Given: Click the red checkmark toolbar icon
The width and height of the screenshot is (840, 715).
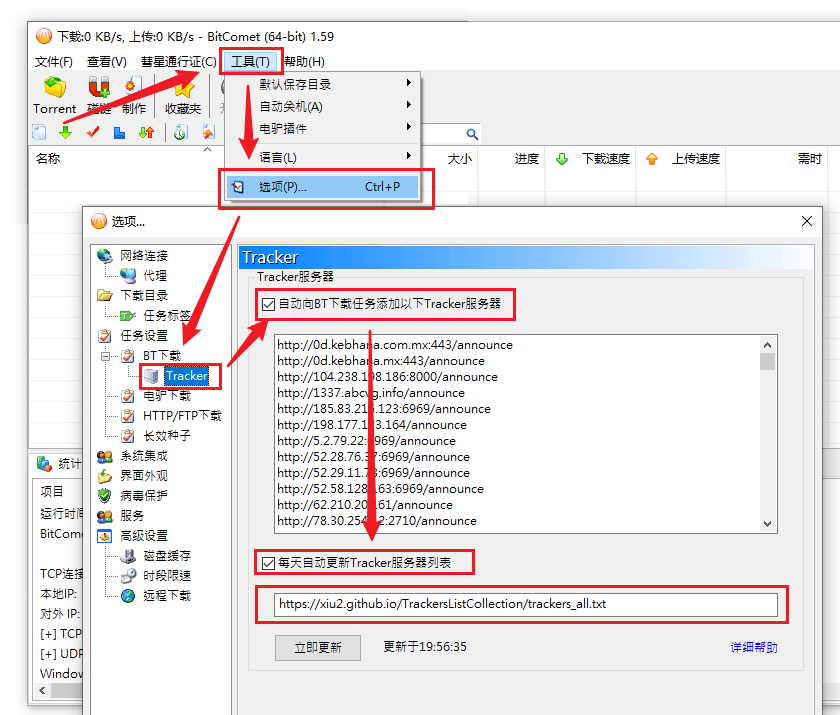Looking at the screenshot, I should click(x=93, y=132).
